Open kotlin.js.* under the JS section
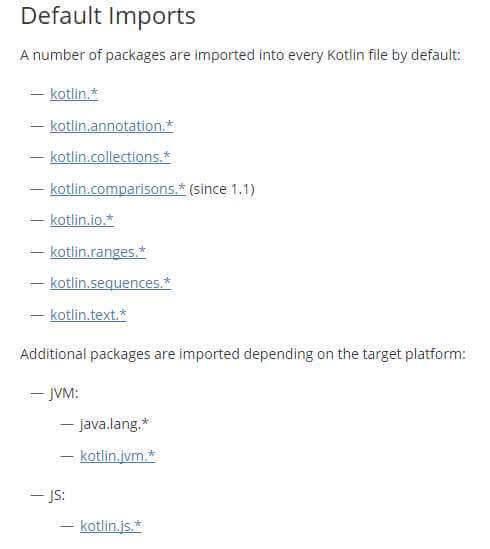 (111, 526)
